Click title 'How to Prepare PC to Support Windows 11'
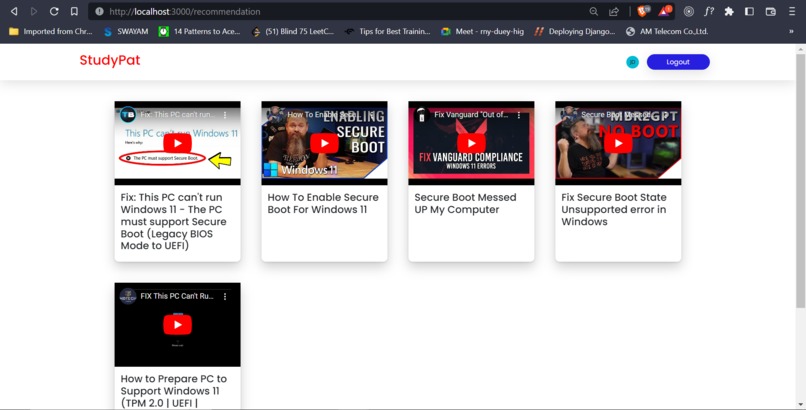The image size is (806, 410). (174, 391)
